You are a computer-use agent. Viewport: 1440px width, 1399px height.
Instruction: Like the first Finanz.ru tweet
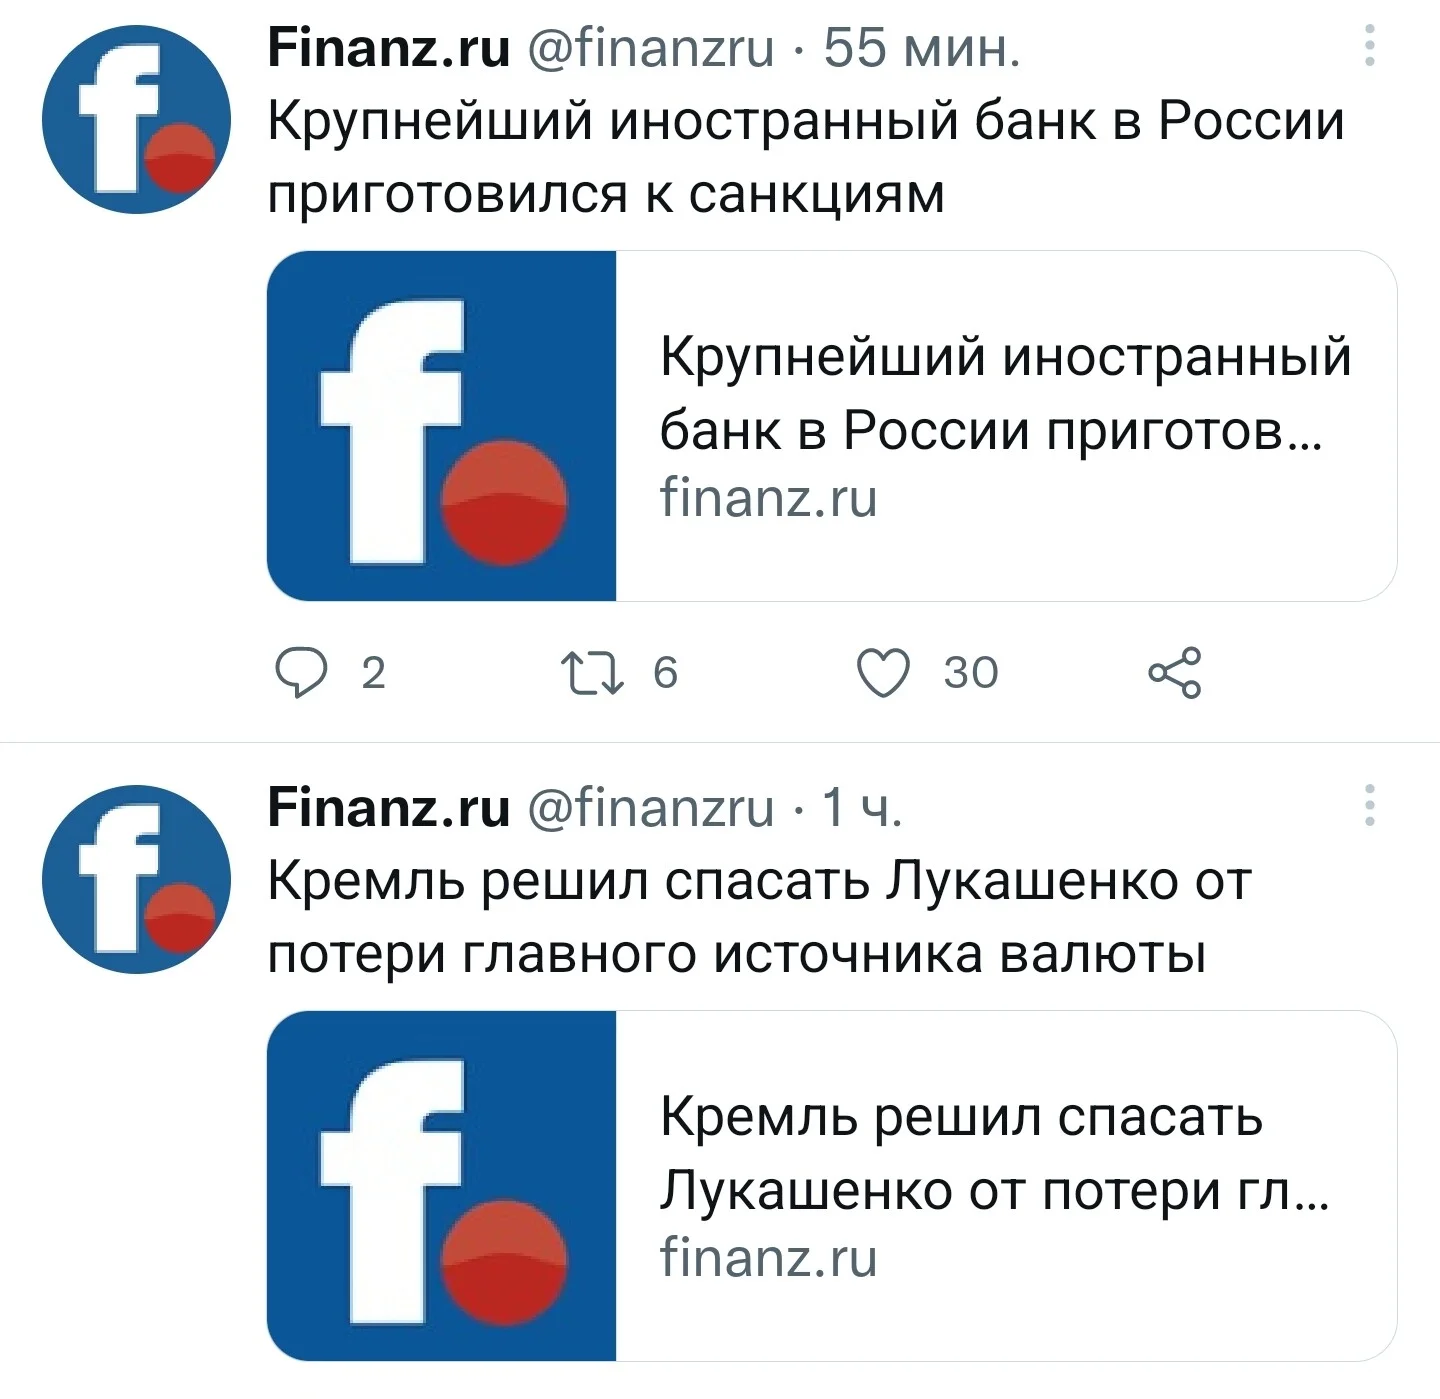tap(884, 673)
